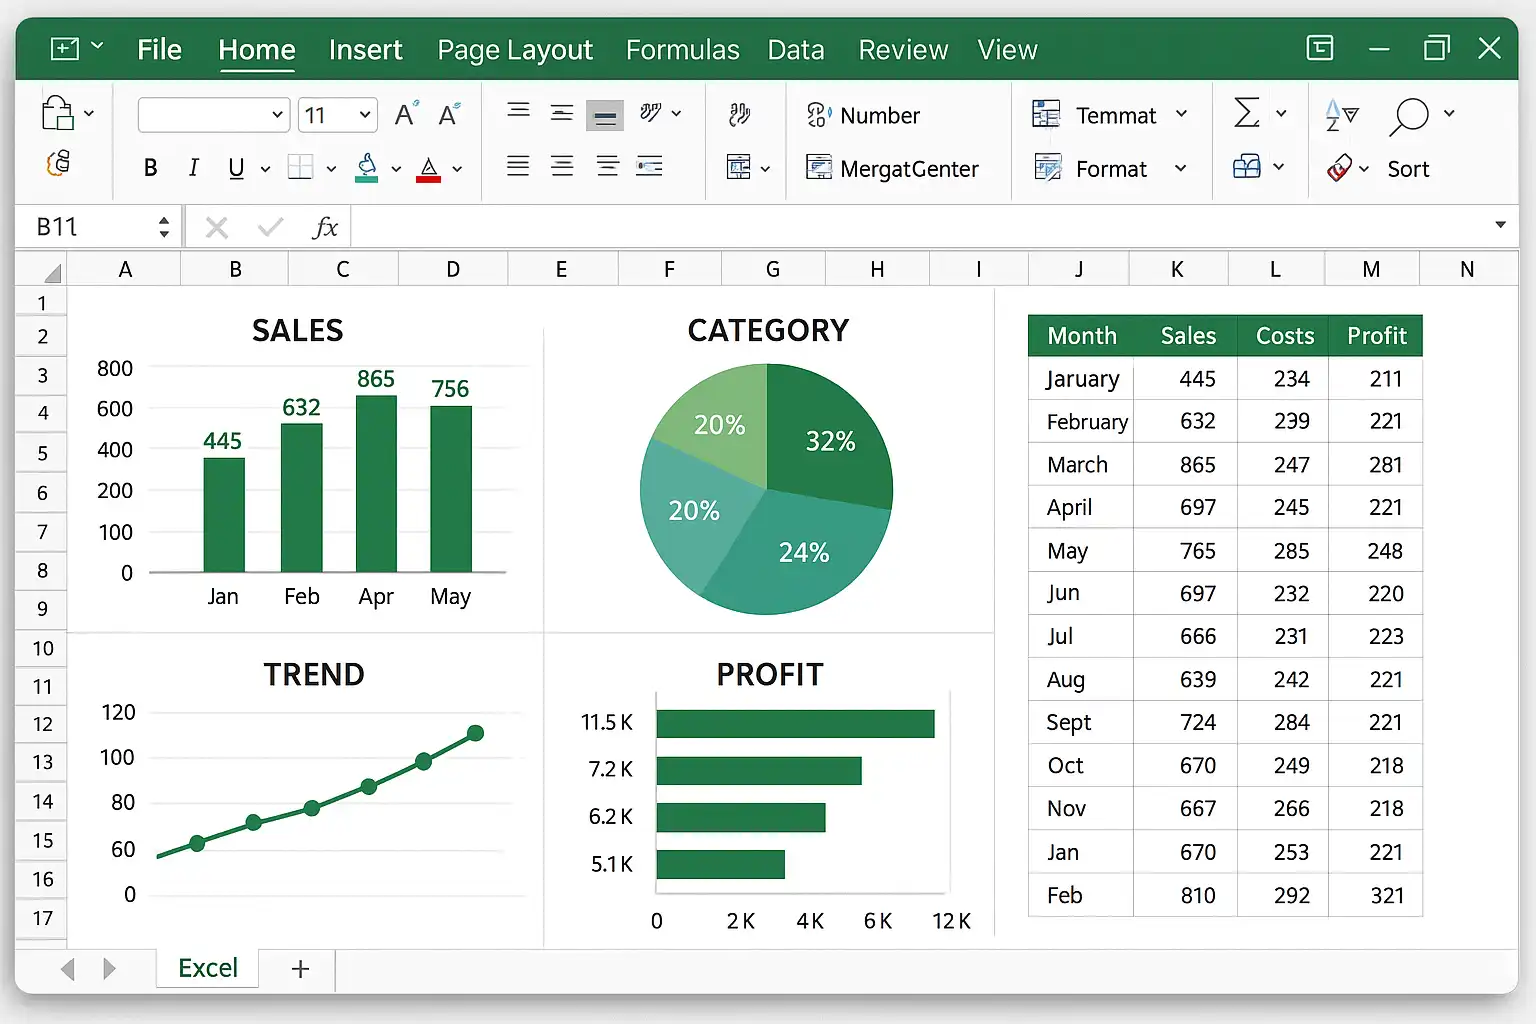Toggle Bold formatting
Screen dimensions: 1536x1024
150,168
